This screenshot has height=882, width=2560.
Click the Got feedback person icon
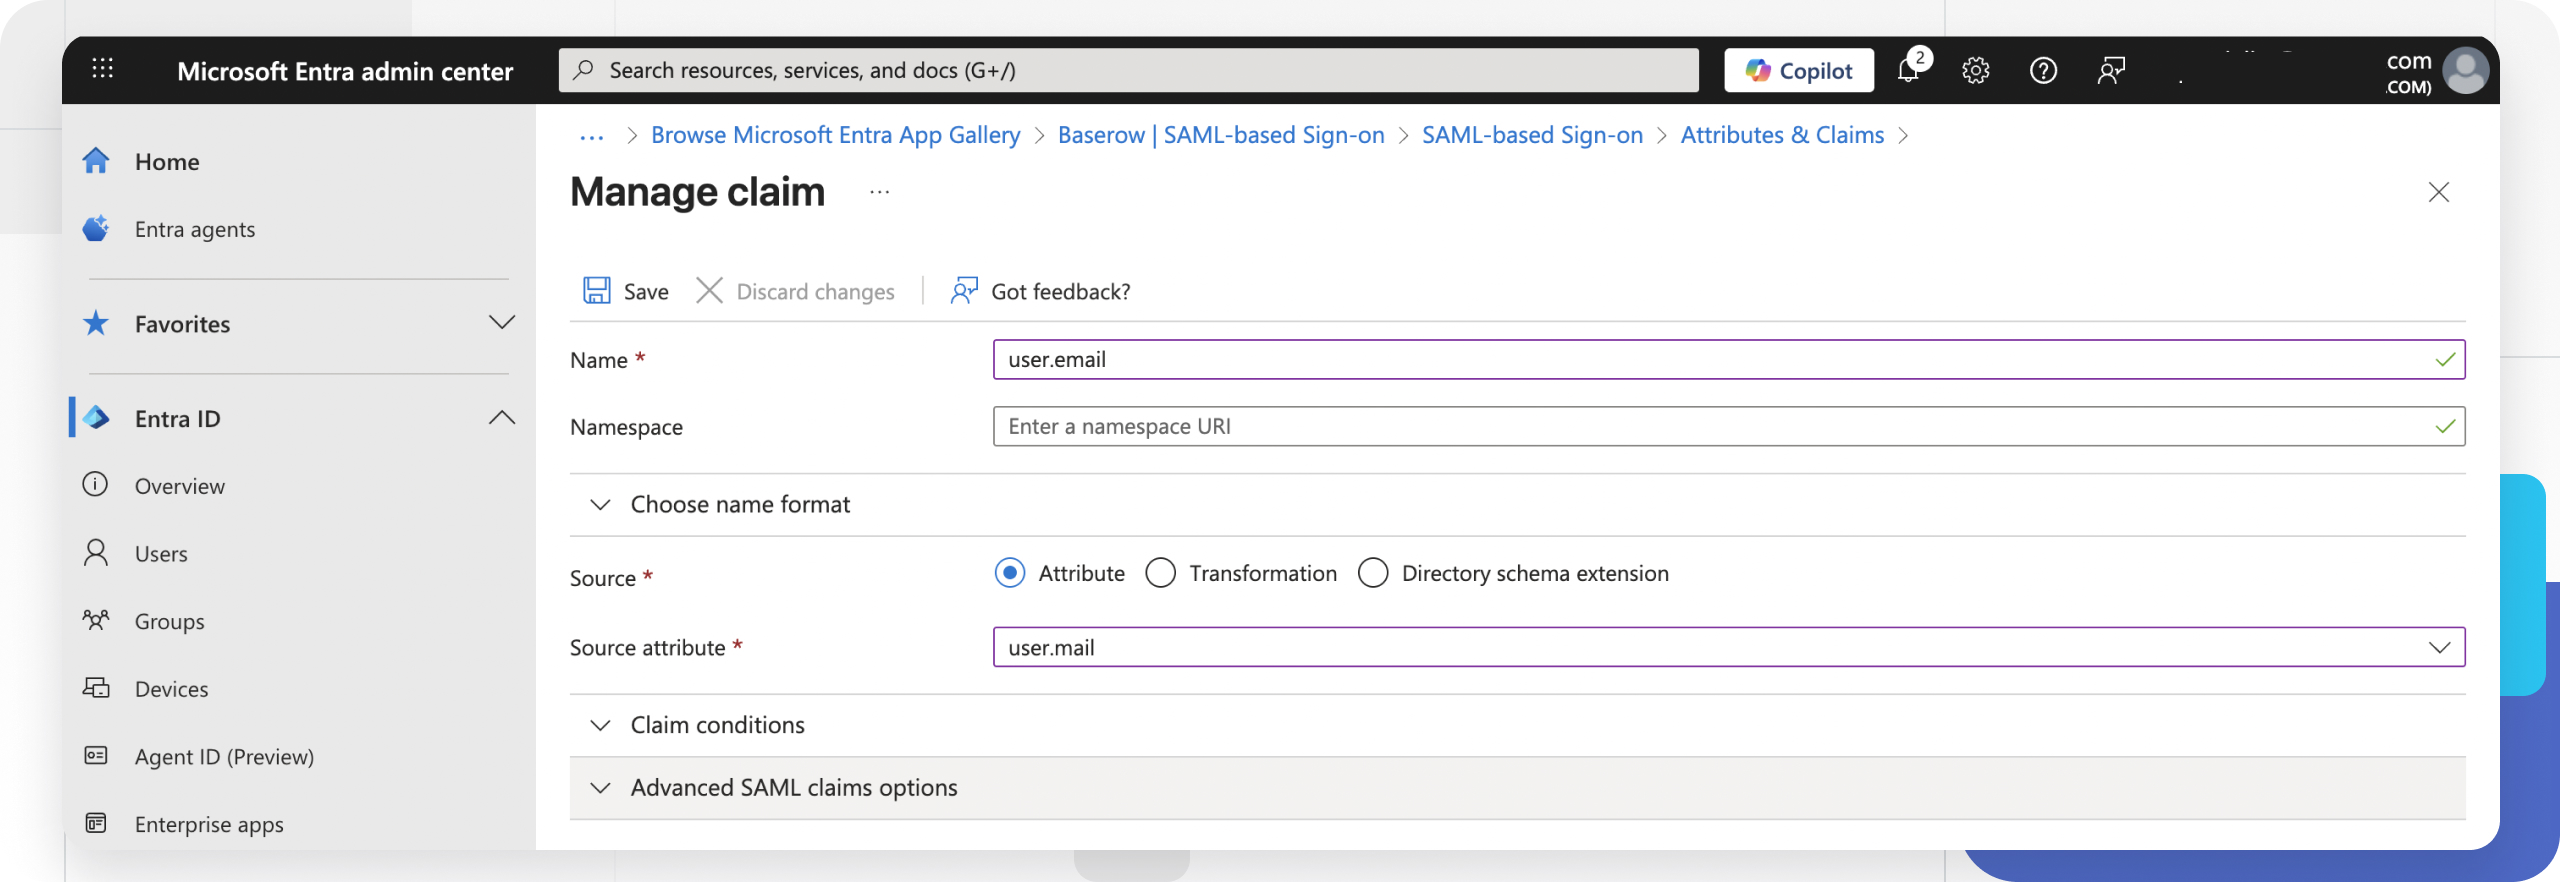[964, 290]
